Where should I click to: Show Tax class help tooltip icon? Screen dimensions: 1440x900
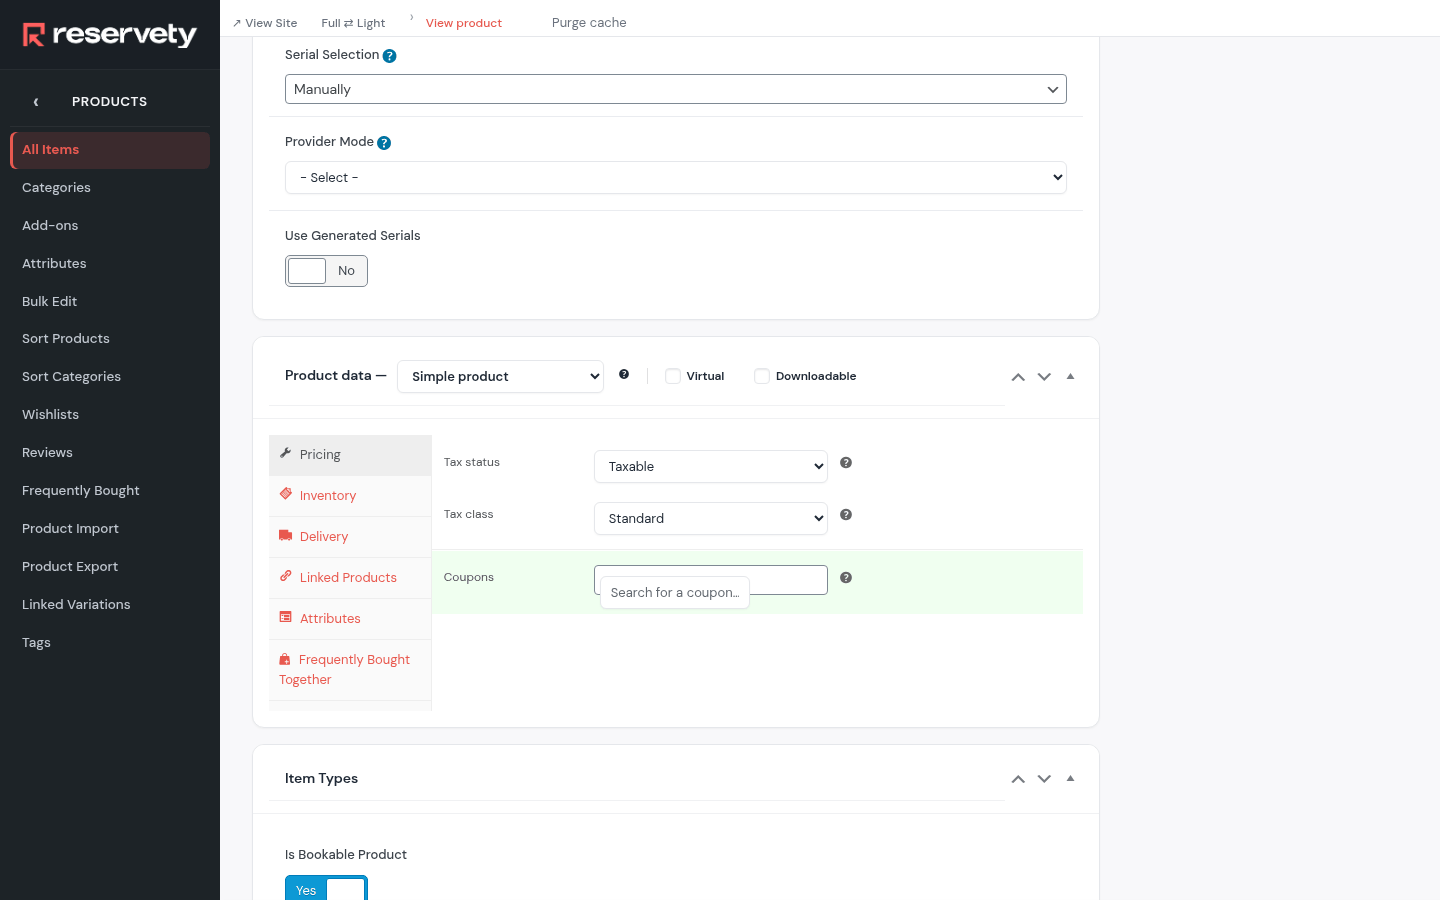[x=846, y=515]
